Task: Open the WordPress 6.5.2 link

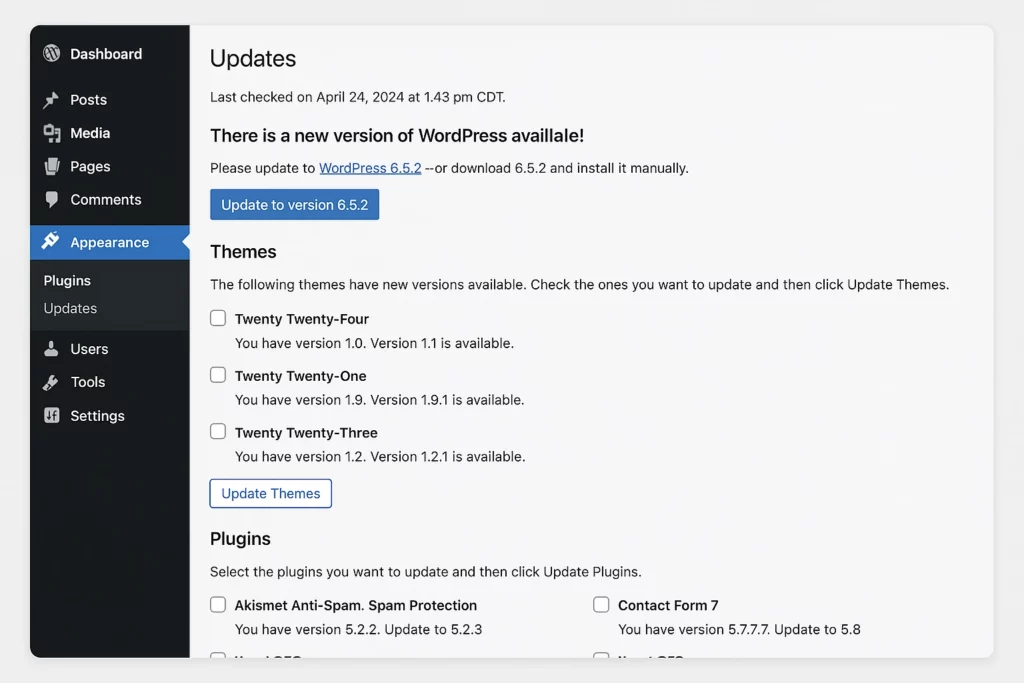Action: 370,168
